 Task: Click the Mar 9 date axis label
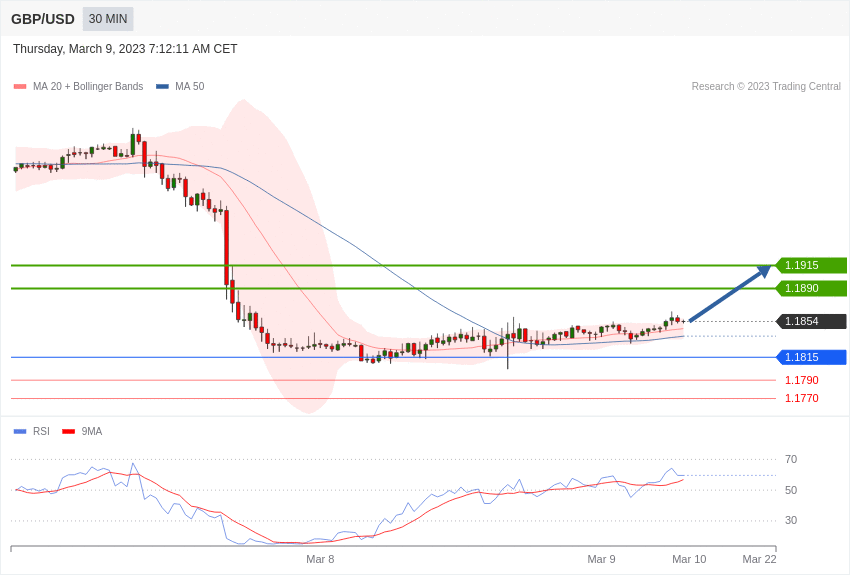[601, 559]
